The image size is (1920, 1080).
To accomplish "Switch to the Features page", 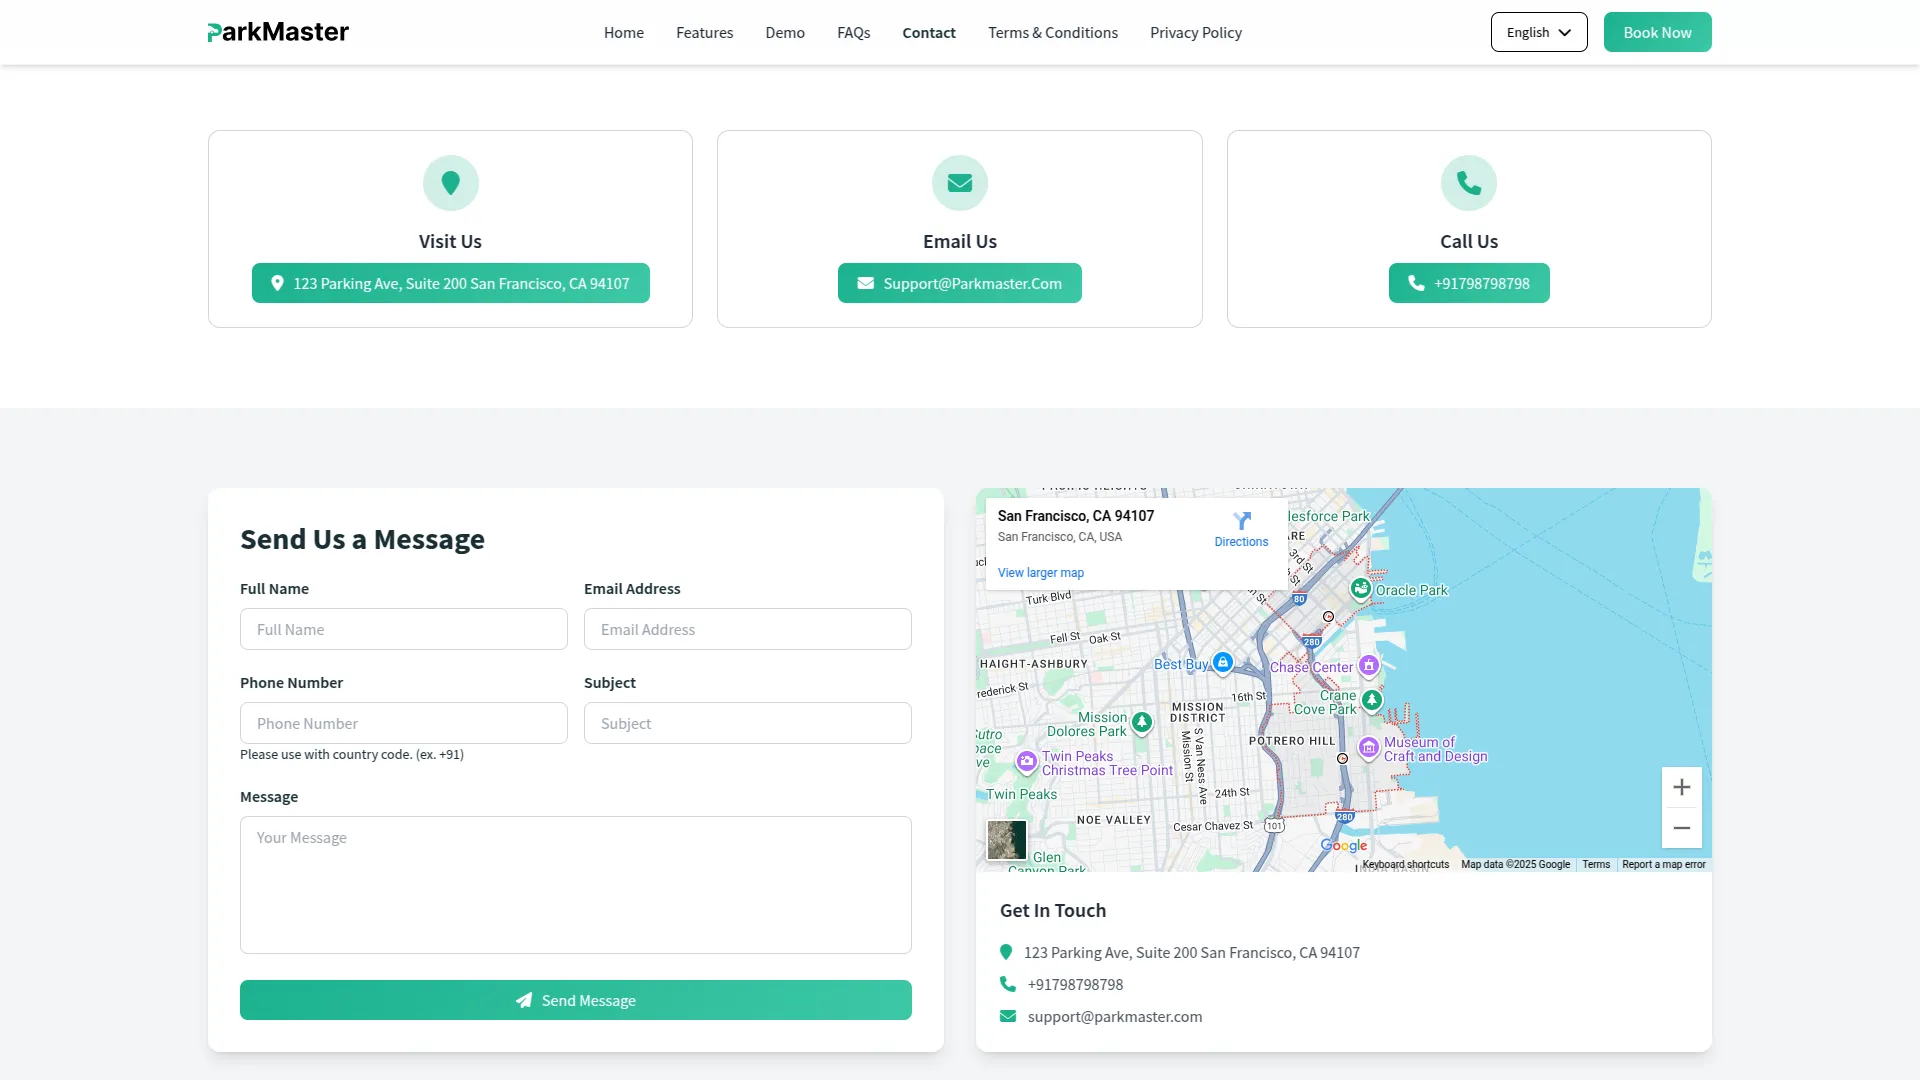I will [704, 32].
